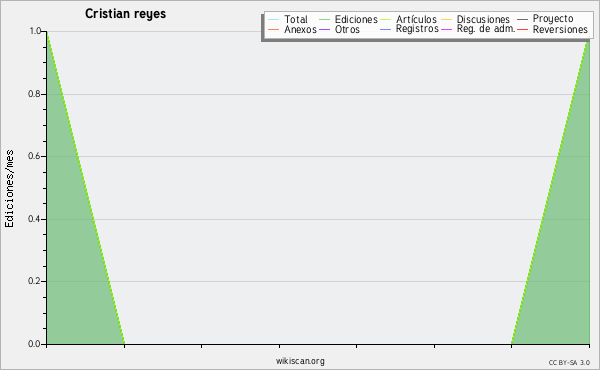The height and width of the screenshot is (370, 600).
Task: Click the Anexos legend label
Action: click(300, 29)
